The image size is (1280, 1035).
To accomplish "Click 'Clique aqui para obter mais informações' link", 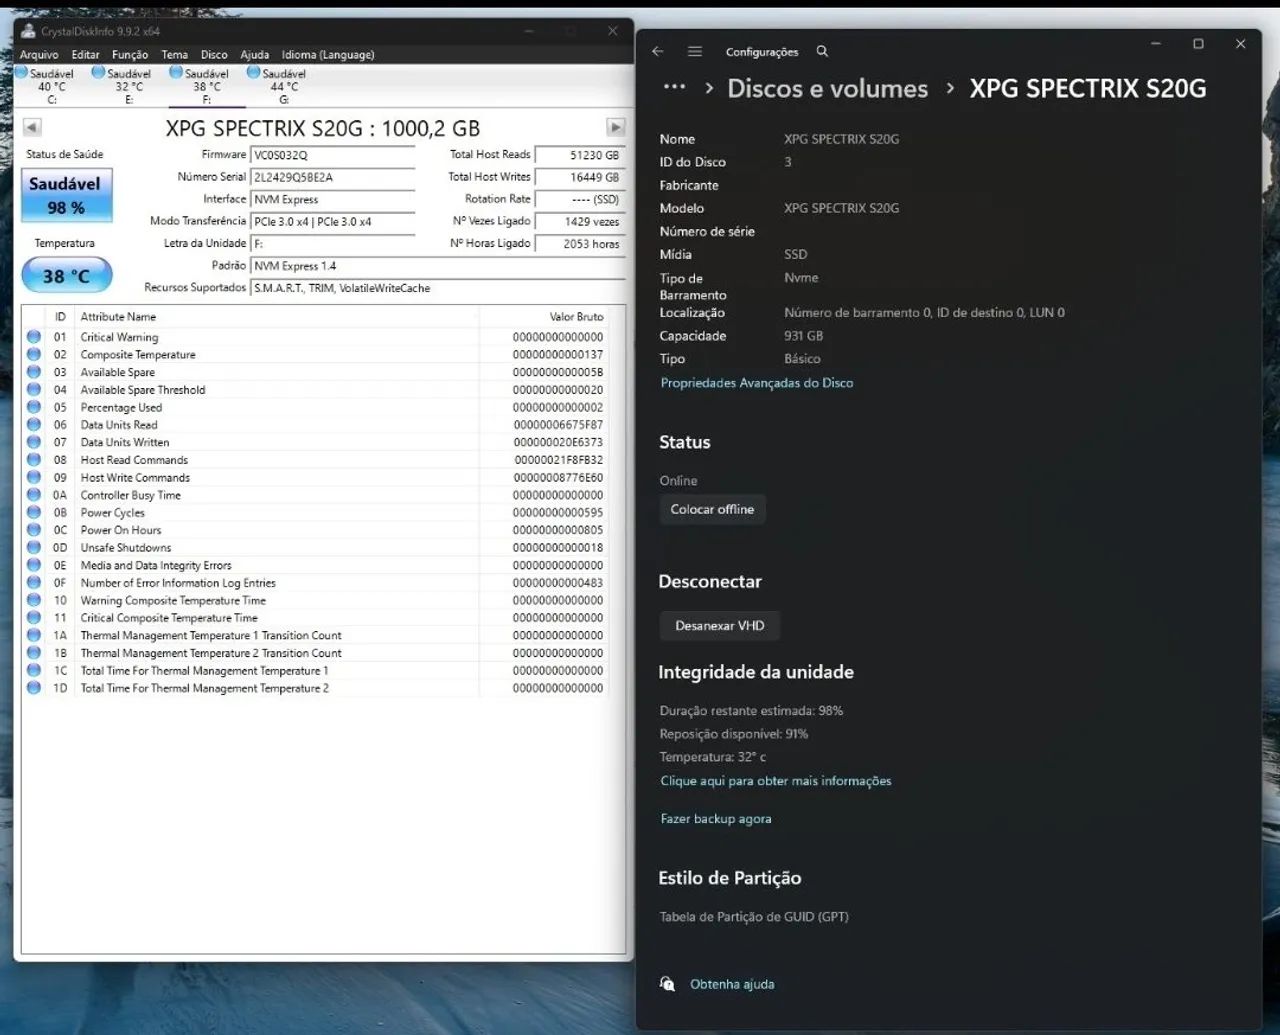I will [776, 781].
